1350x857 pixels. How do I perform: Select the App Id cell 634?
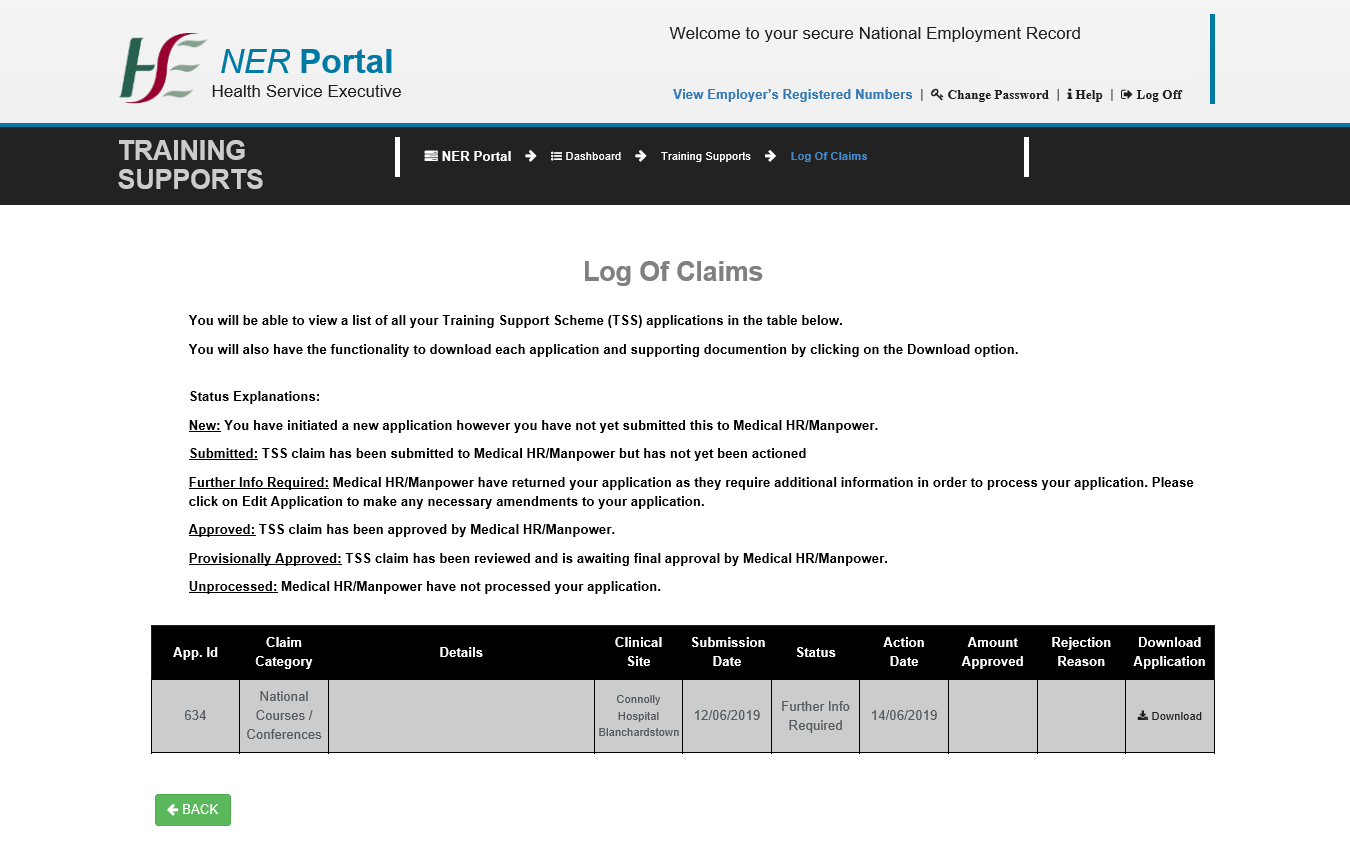click(195, 716)
